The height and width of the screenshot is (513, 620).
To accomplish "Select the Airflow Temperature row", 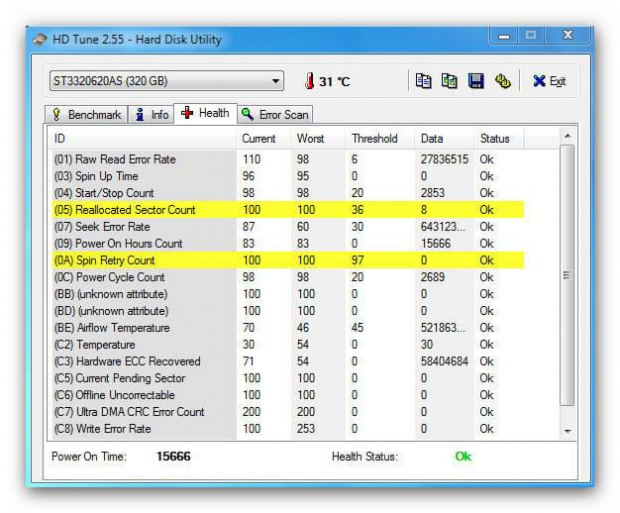I will [x=287, y=327].
